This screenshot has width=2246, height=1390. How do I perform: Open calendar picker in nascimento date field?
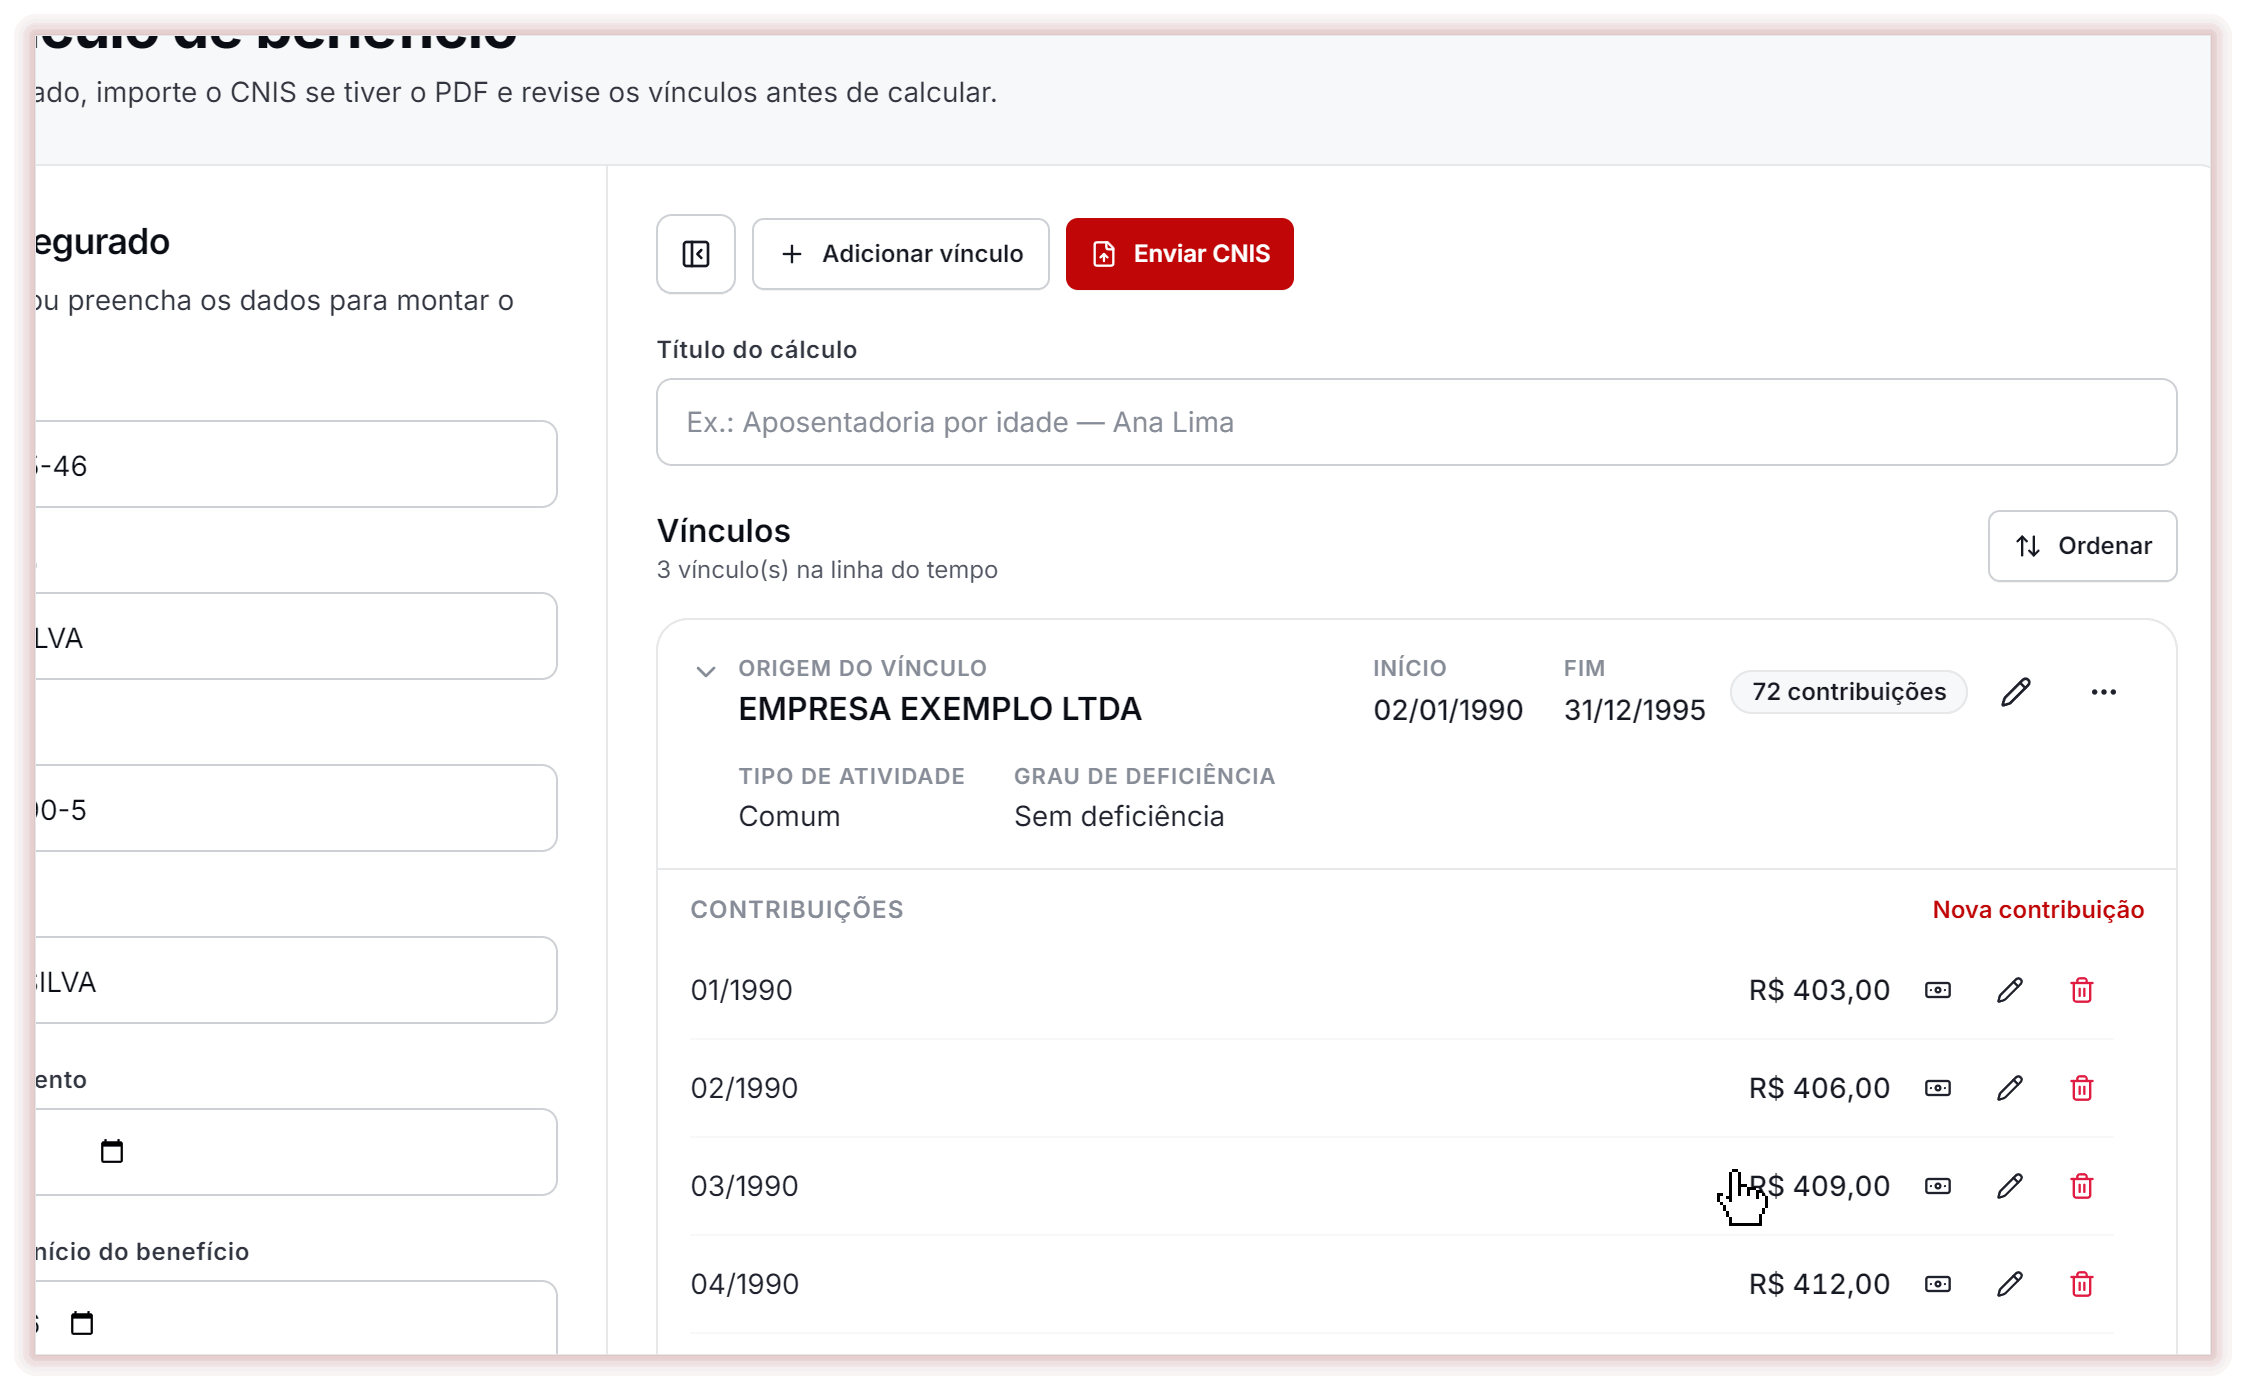click(112, 1152)
